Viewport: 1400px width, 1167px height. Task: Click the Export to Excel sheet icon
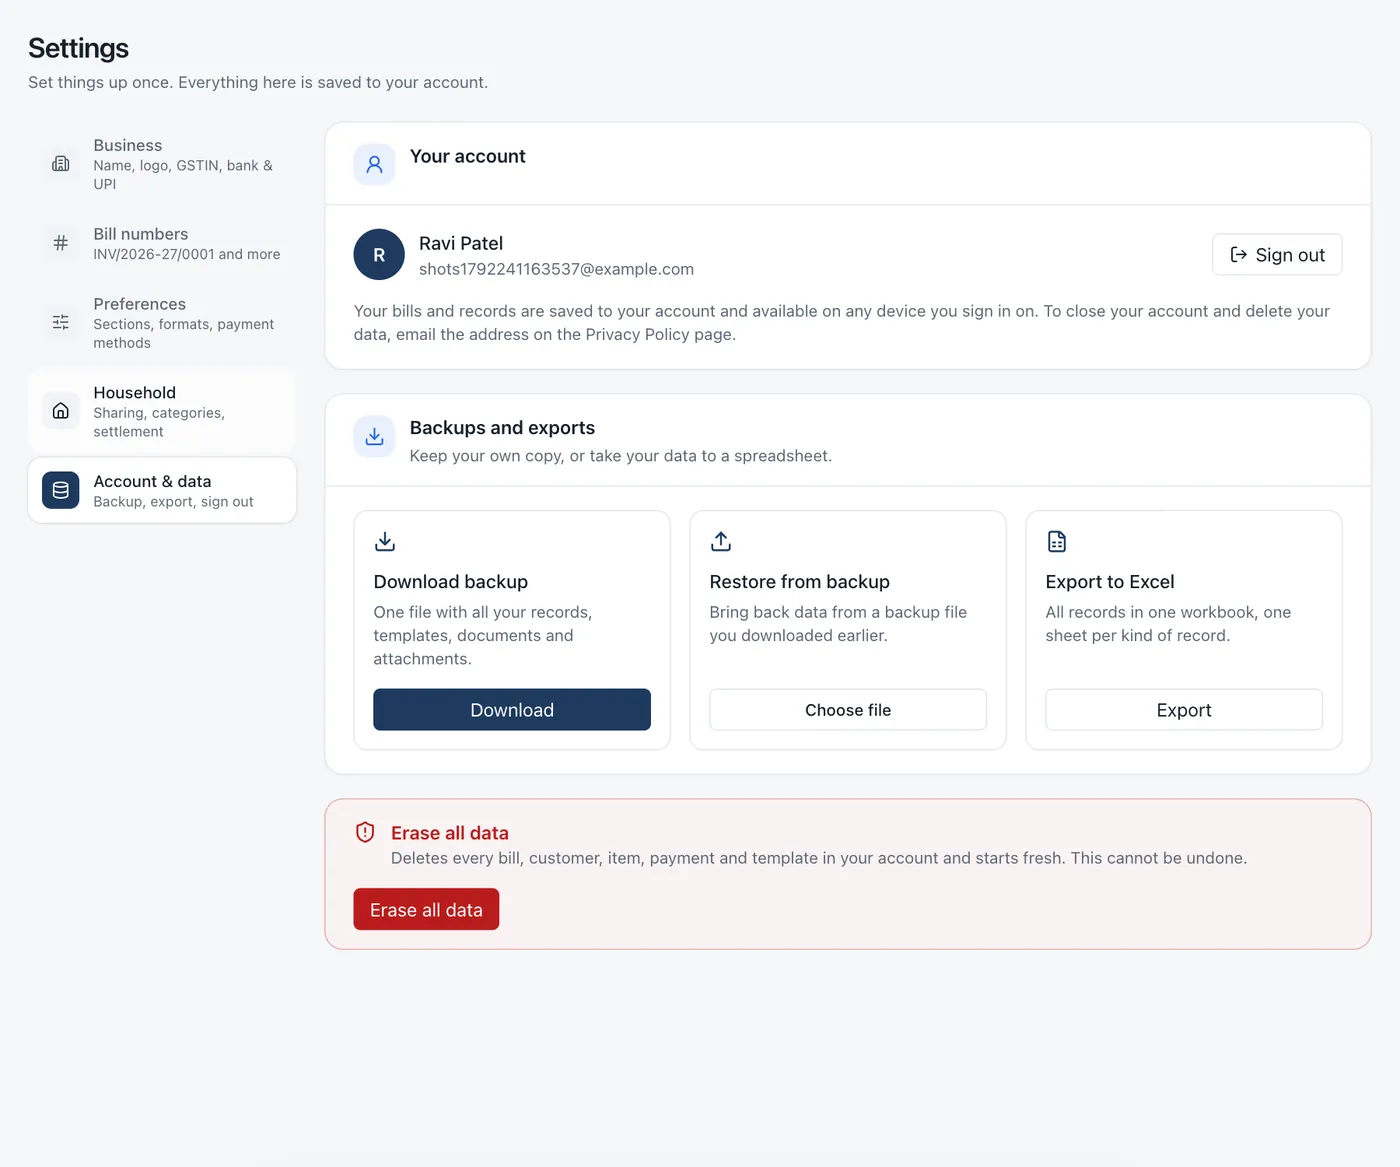tap(1057, 541)
